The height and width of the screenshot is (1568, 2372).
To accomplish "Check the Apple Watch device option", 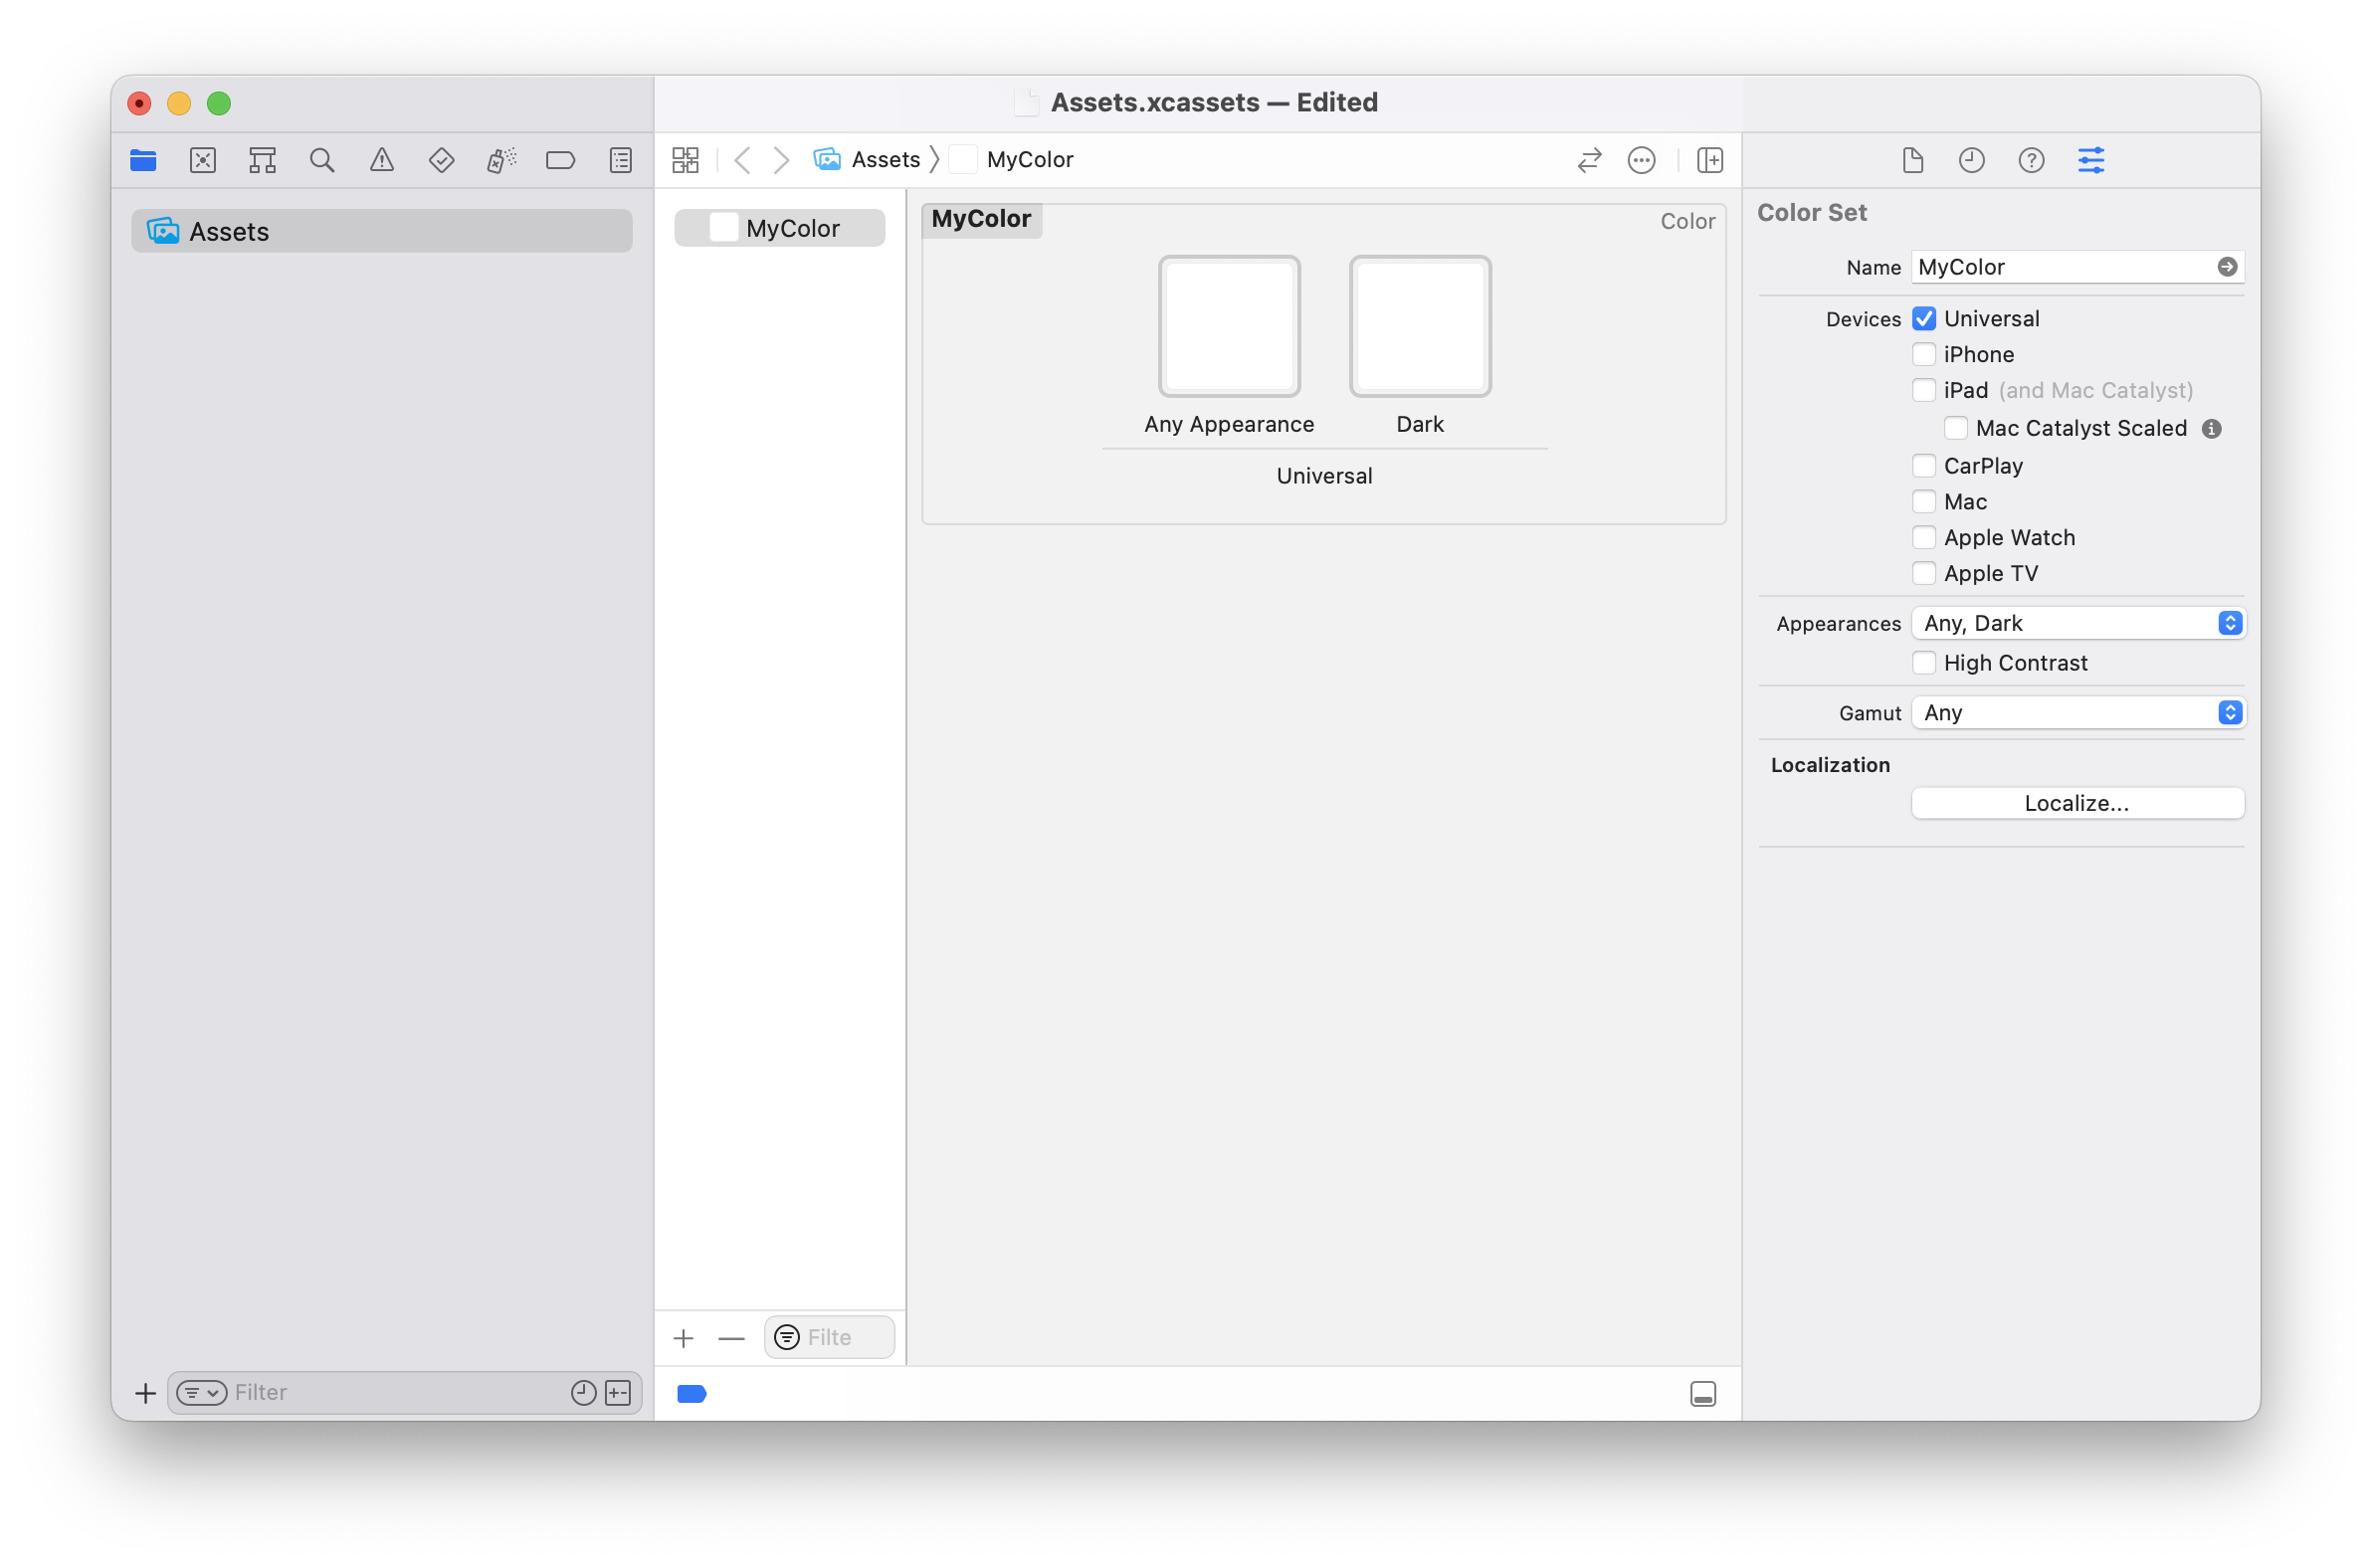I will [x=1924, y=537].
